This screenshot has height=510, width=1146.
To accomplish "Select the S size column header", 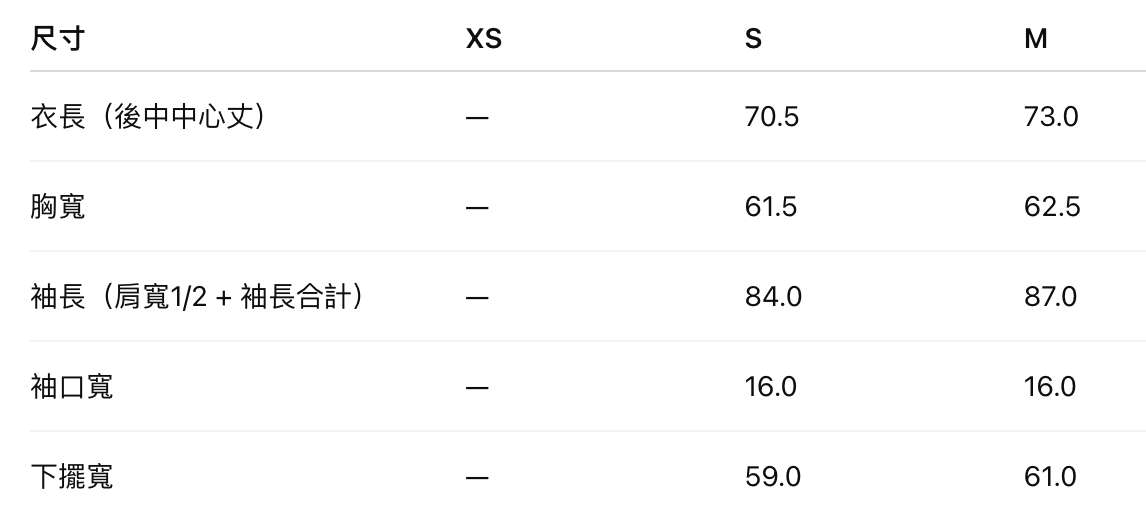I will click(x=753, y=39).
